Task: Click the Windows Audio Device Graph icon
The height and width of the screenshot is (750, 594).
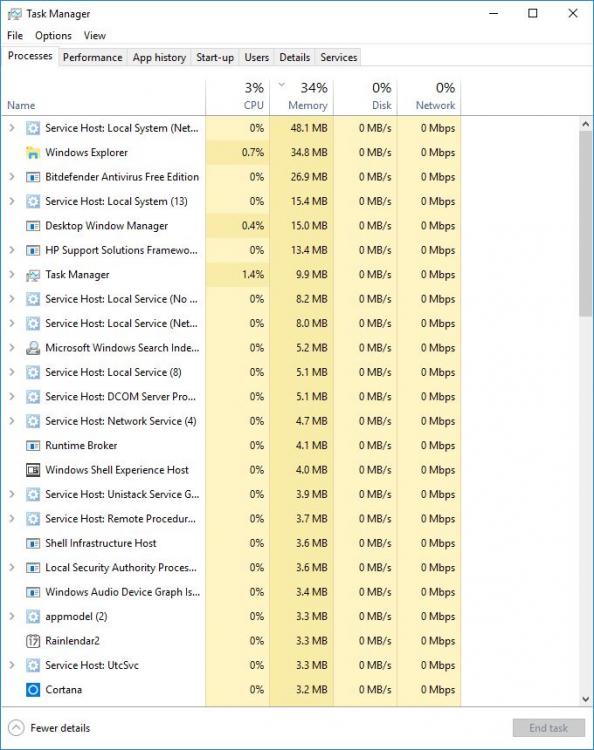Action: point(33,592)
